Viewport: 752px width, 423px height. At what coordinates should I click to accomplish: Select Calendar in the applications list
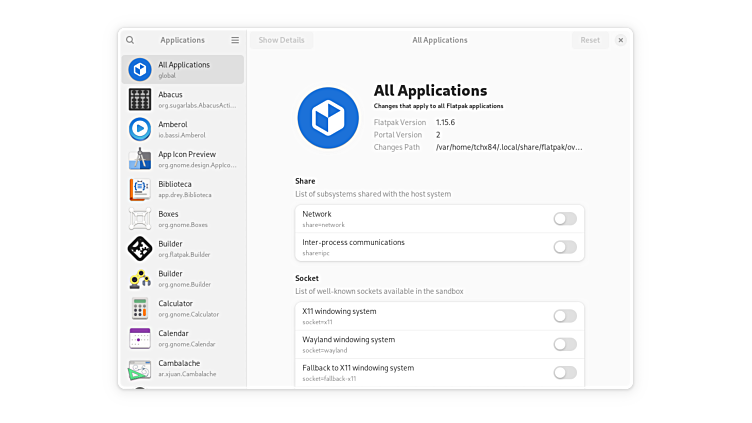[184, 338]
